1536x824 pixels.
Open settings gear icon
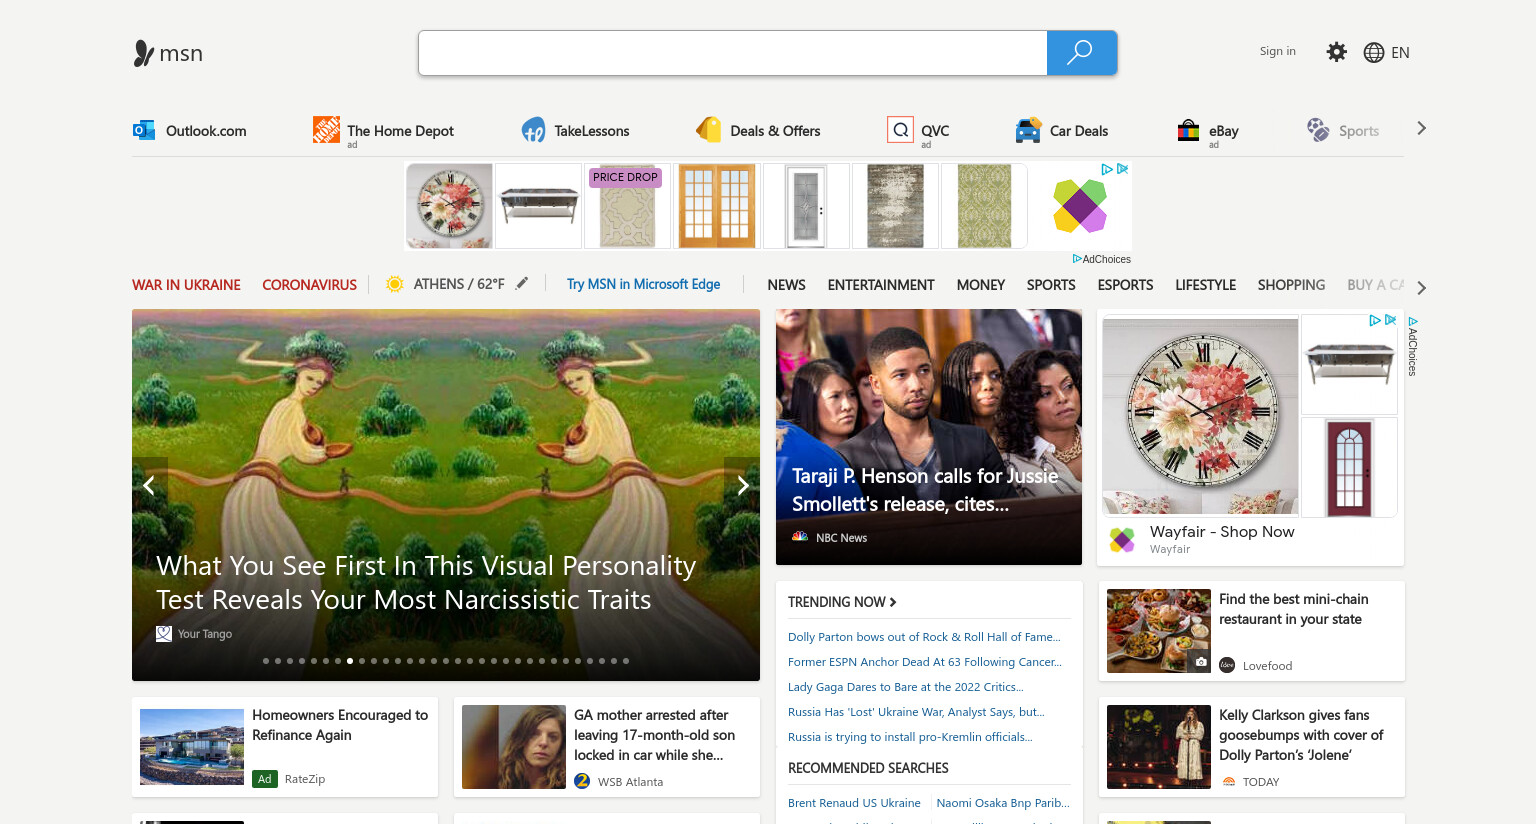pyautogui.click(x=1336, y=52)
